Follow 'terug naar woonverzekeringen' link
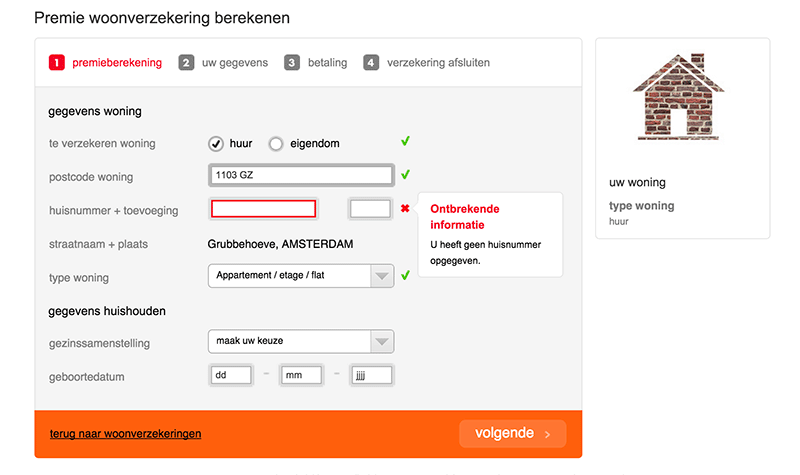This screenshot has height=475, width=800. click(x=126, y=434)
